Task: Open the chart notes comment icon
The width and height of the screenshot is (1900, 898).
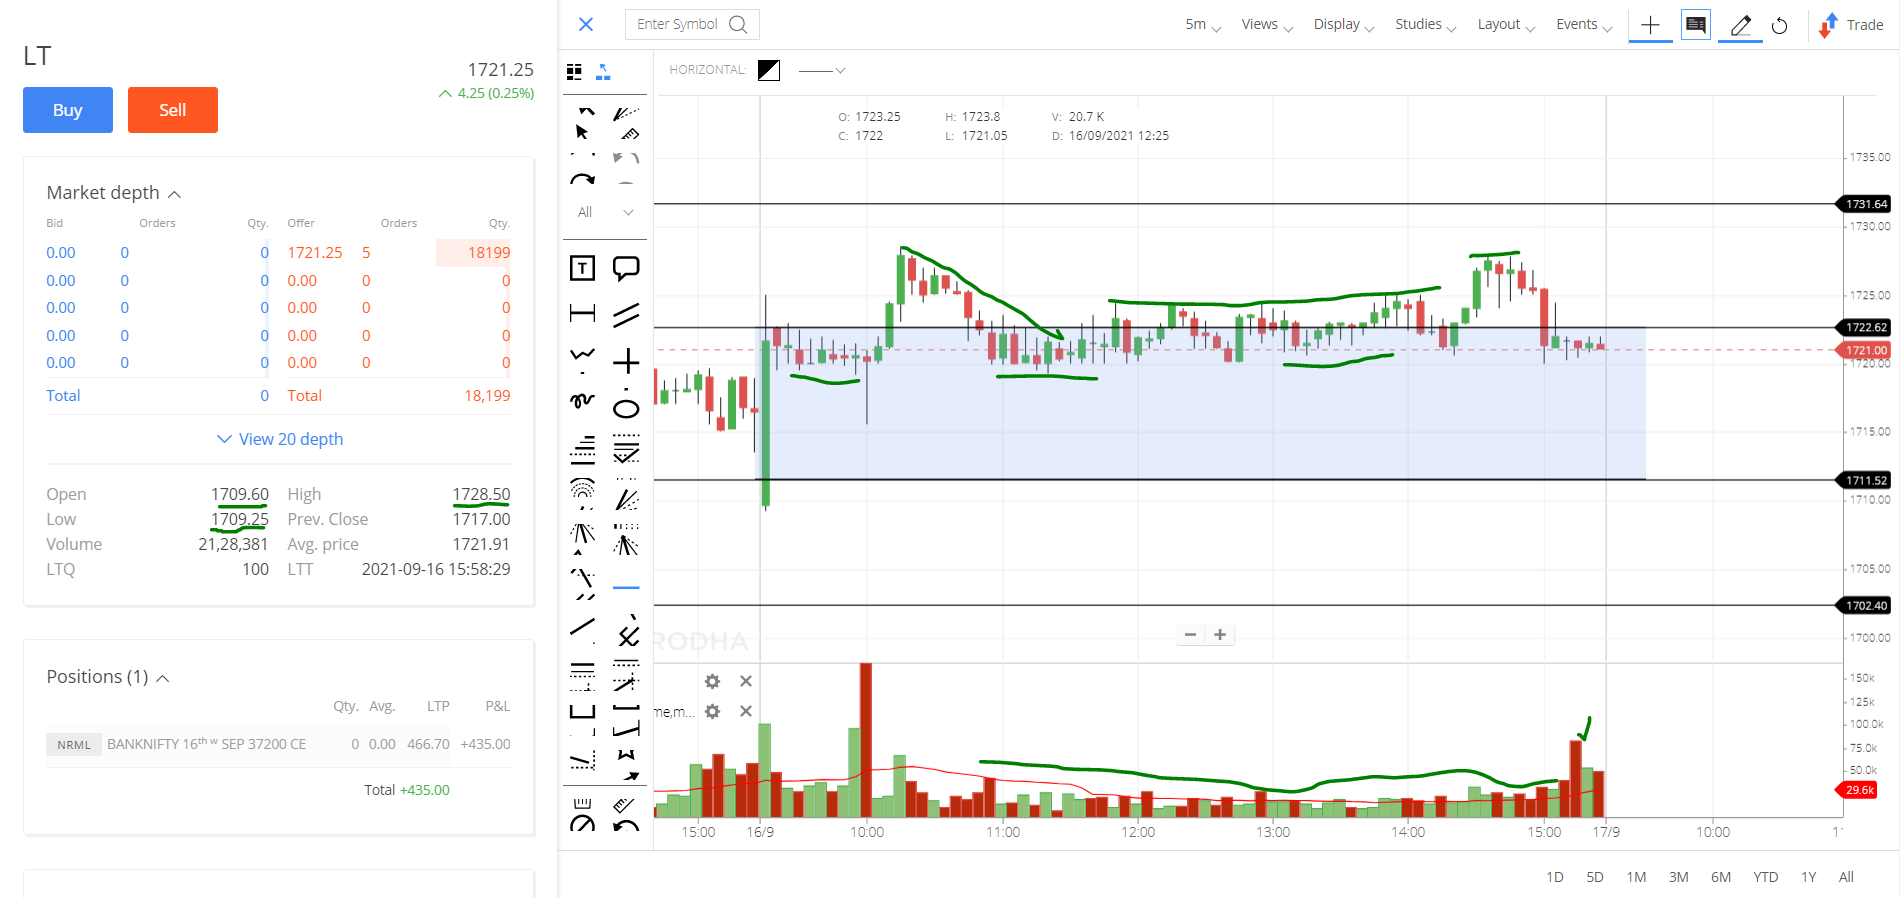Action: click(x=1696, y=24)
